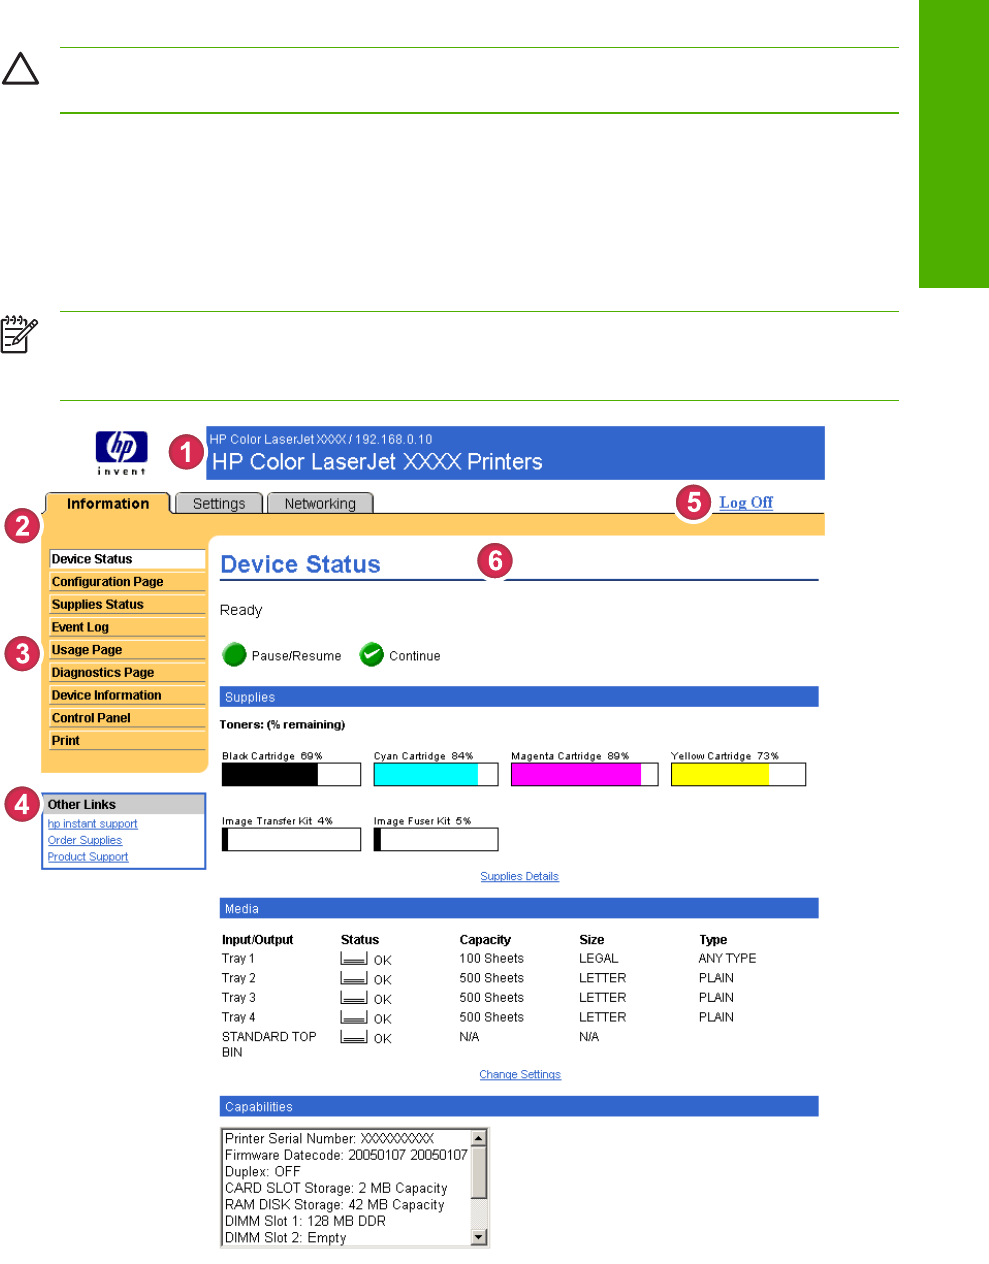
Task: Click the capabilities list scroll-down arrow
Action: [x=479, y=1238]
